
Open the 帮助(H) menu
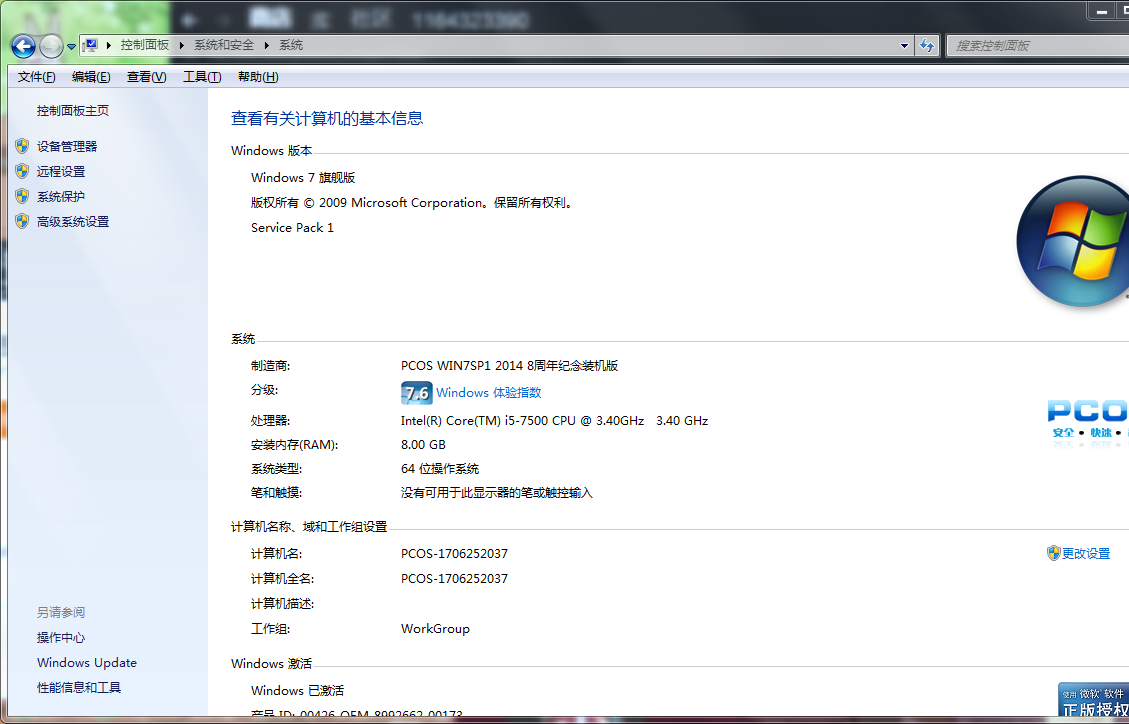click(258, 77)
